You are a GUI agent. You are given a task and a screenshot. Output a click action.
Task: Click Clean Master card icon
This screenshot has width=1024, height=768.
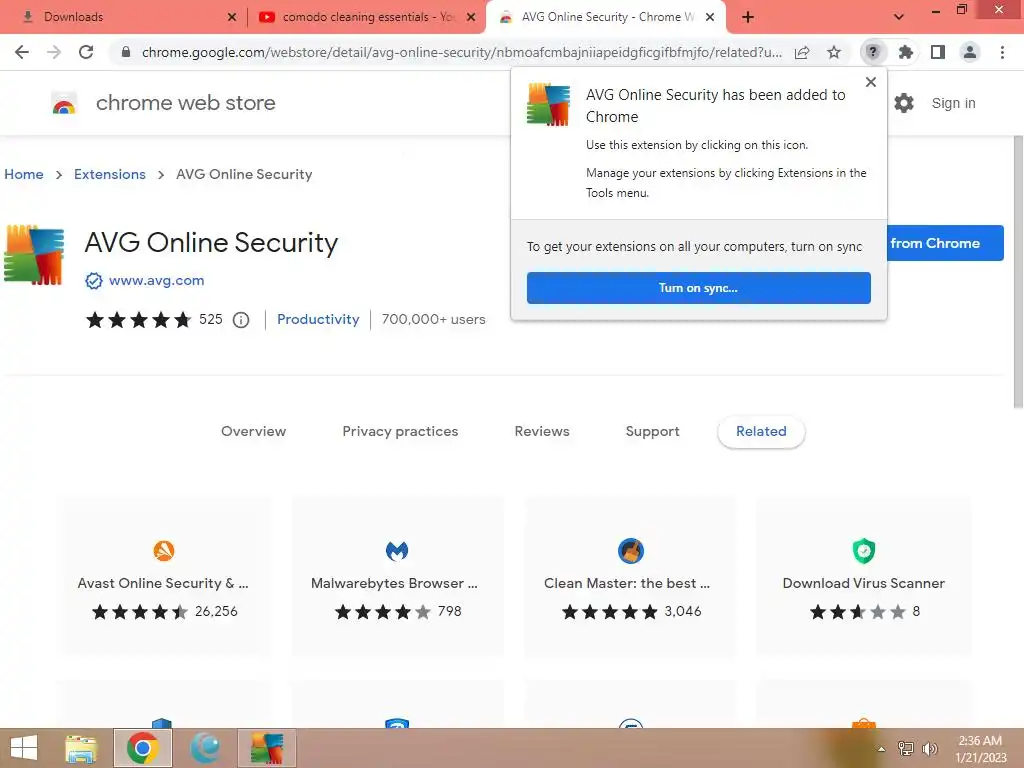tap(631, 551)
